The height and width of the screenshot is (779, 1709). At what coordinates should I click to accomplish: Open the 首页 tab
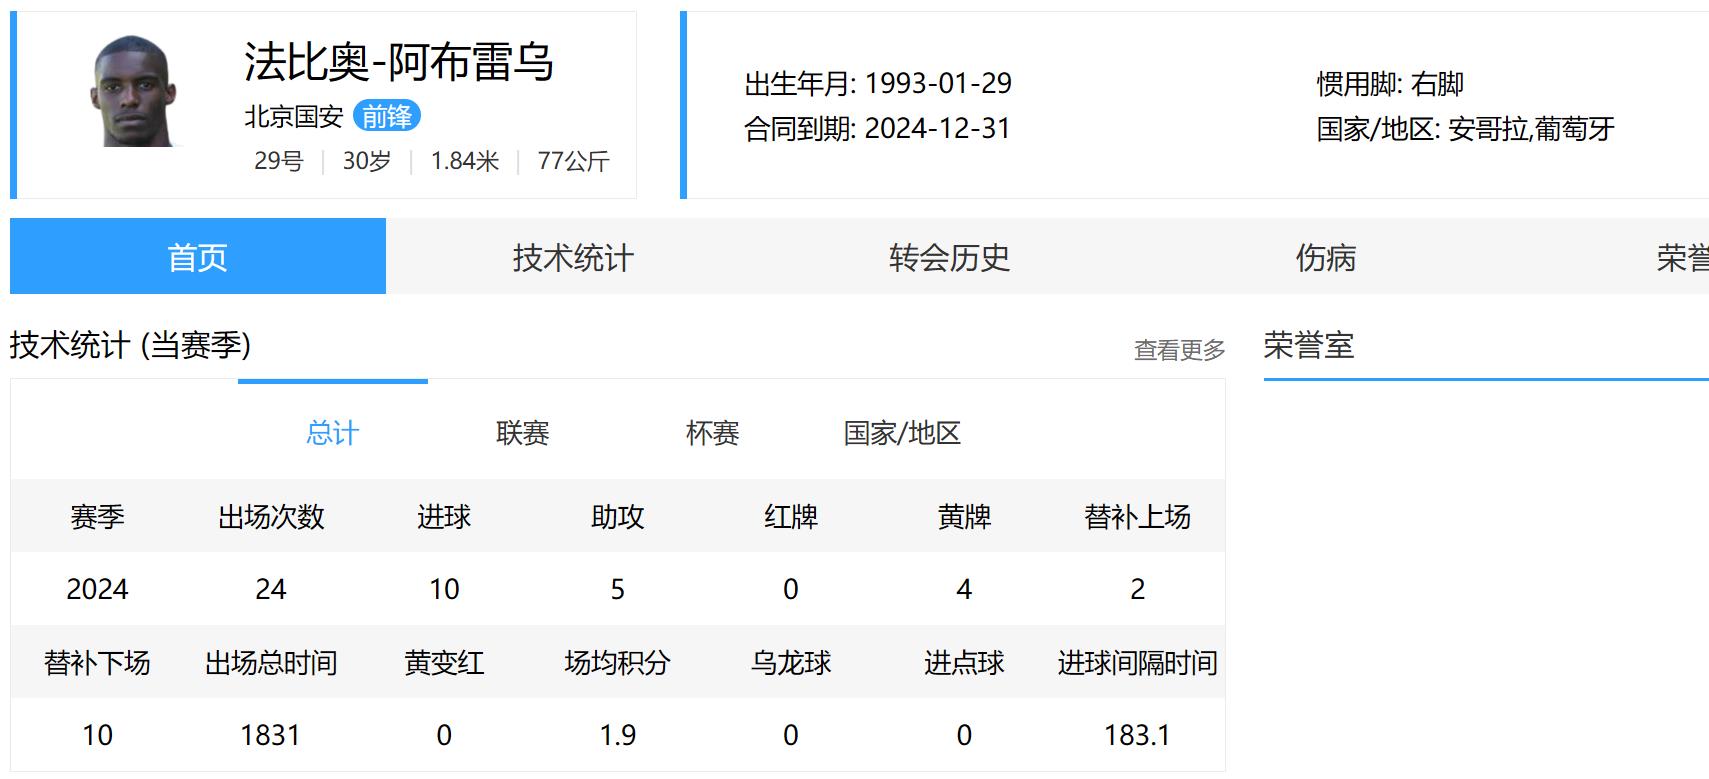[x=198, y=257]
